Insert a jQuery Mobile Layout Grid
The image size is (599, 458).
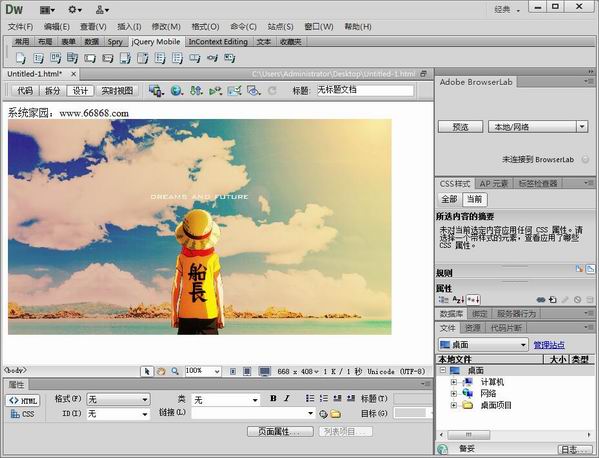[56, 58]
